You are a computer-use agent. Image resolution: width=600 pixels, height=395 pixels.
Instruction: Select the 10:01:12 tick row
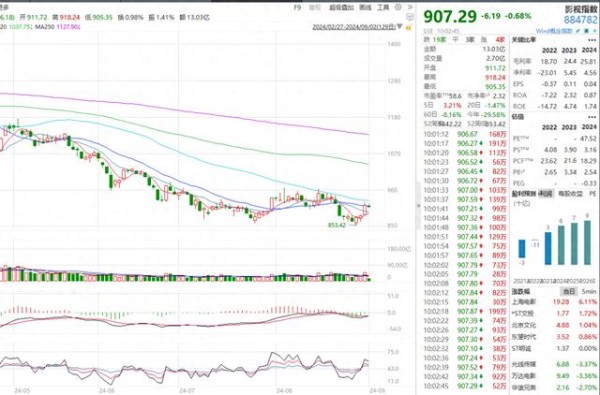[x=465, y=134]
